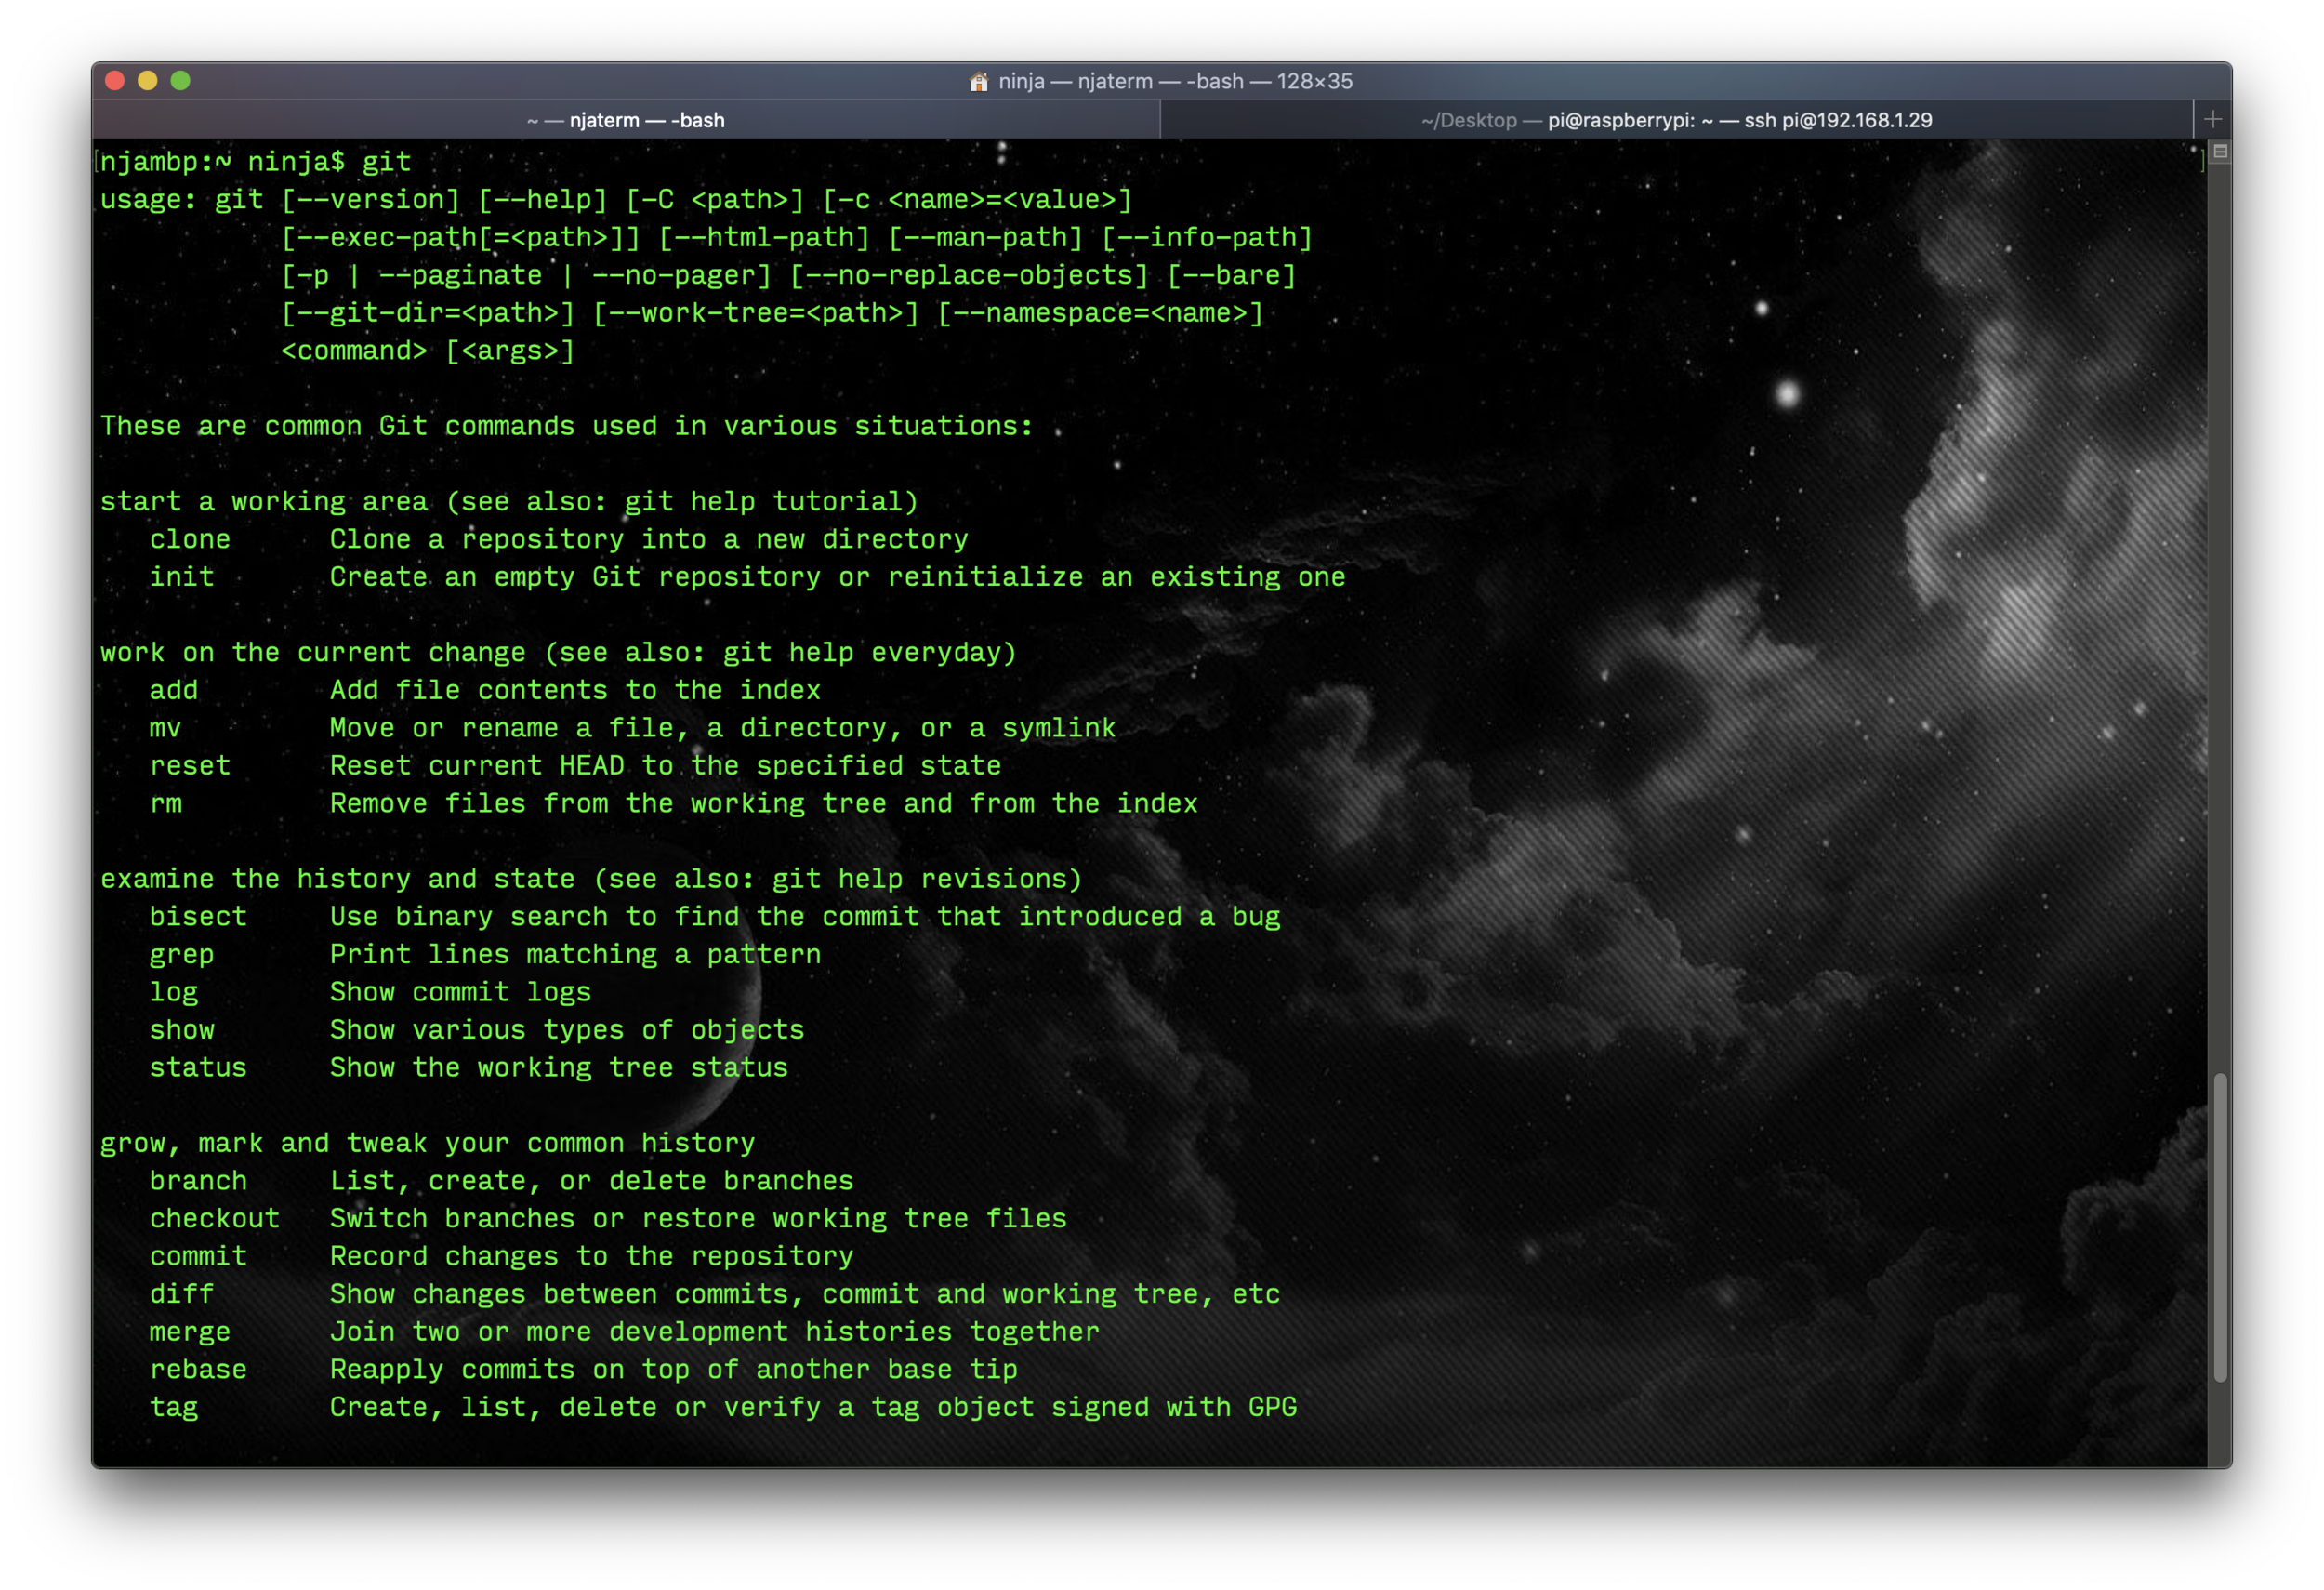Click the 'bisect' command name
2324x1590 pixels.
tap(198, 917)
